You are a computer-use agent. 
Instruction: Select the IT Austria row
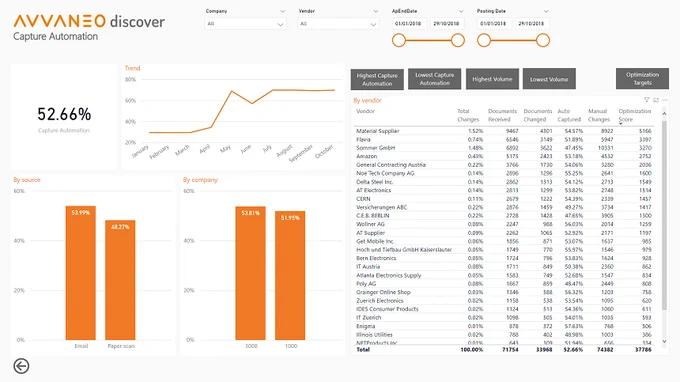(504, 267)
